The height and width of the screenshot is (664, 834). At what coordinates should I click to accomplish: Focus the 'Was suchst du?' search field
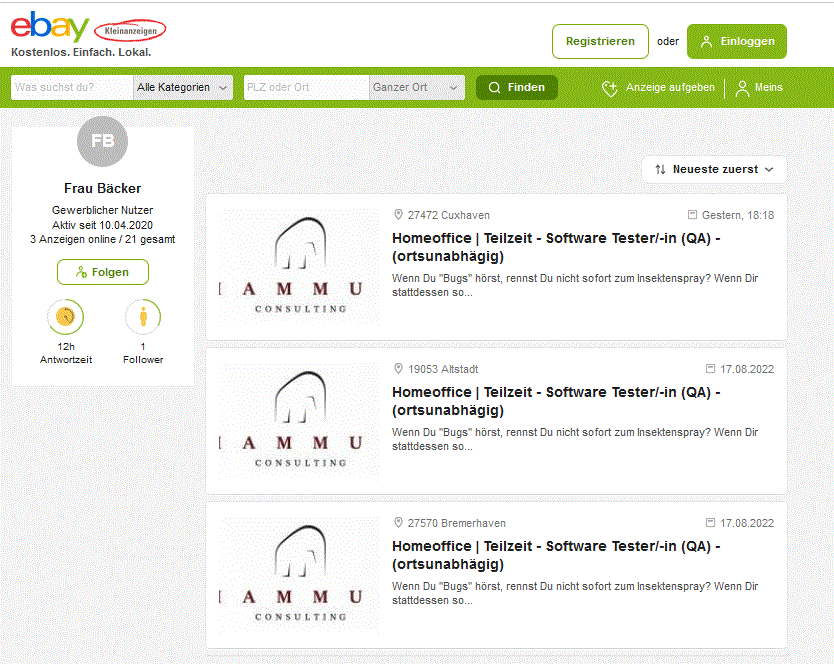coord(72,87)
